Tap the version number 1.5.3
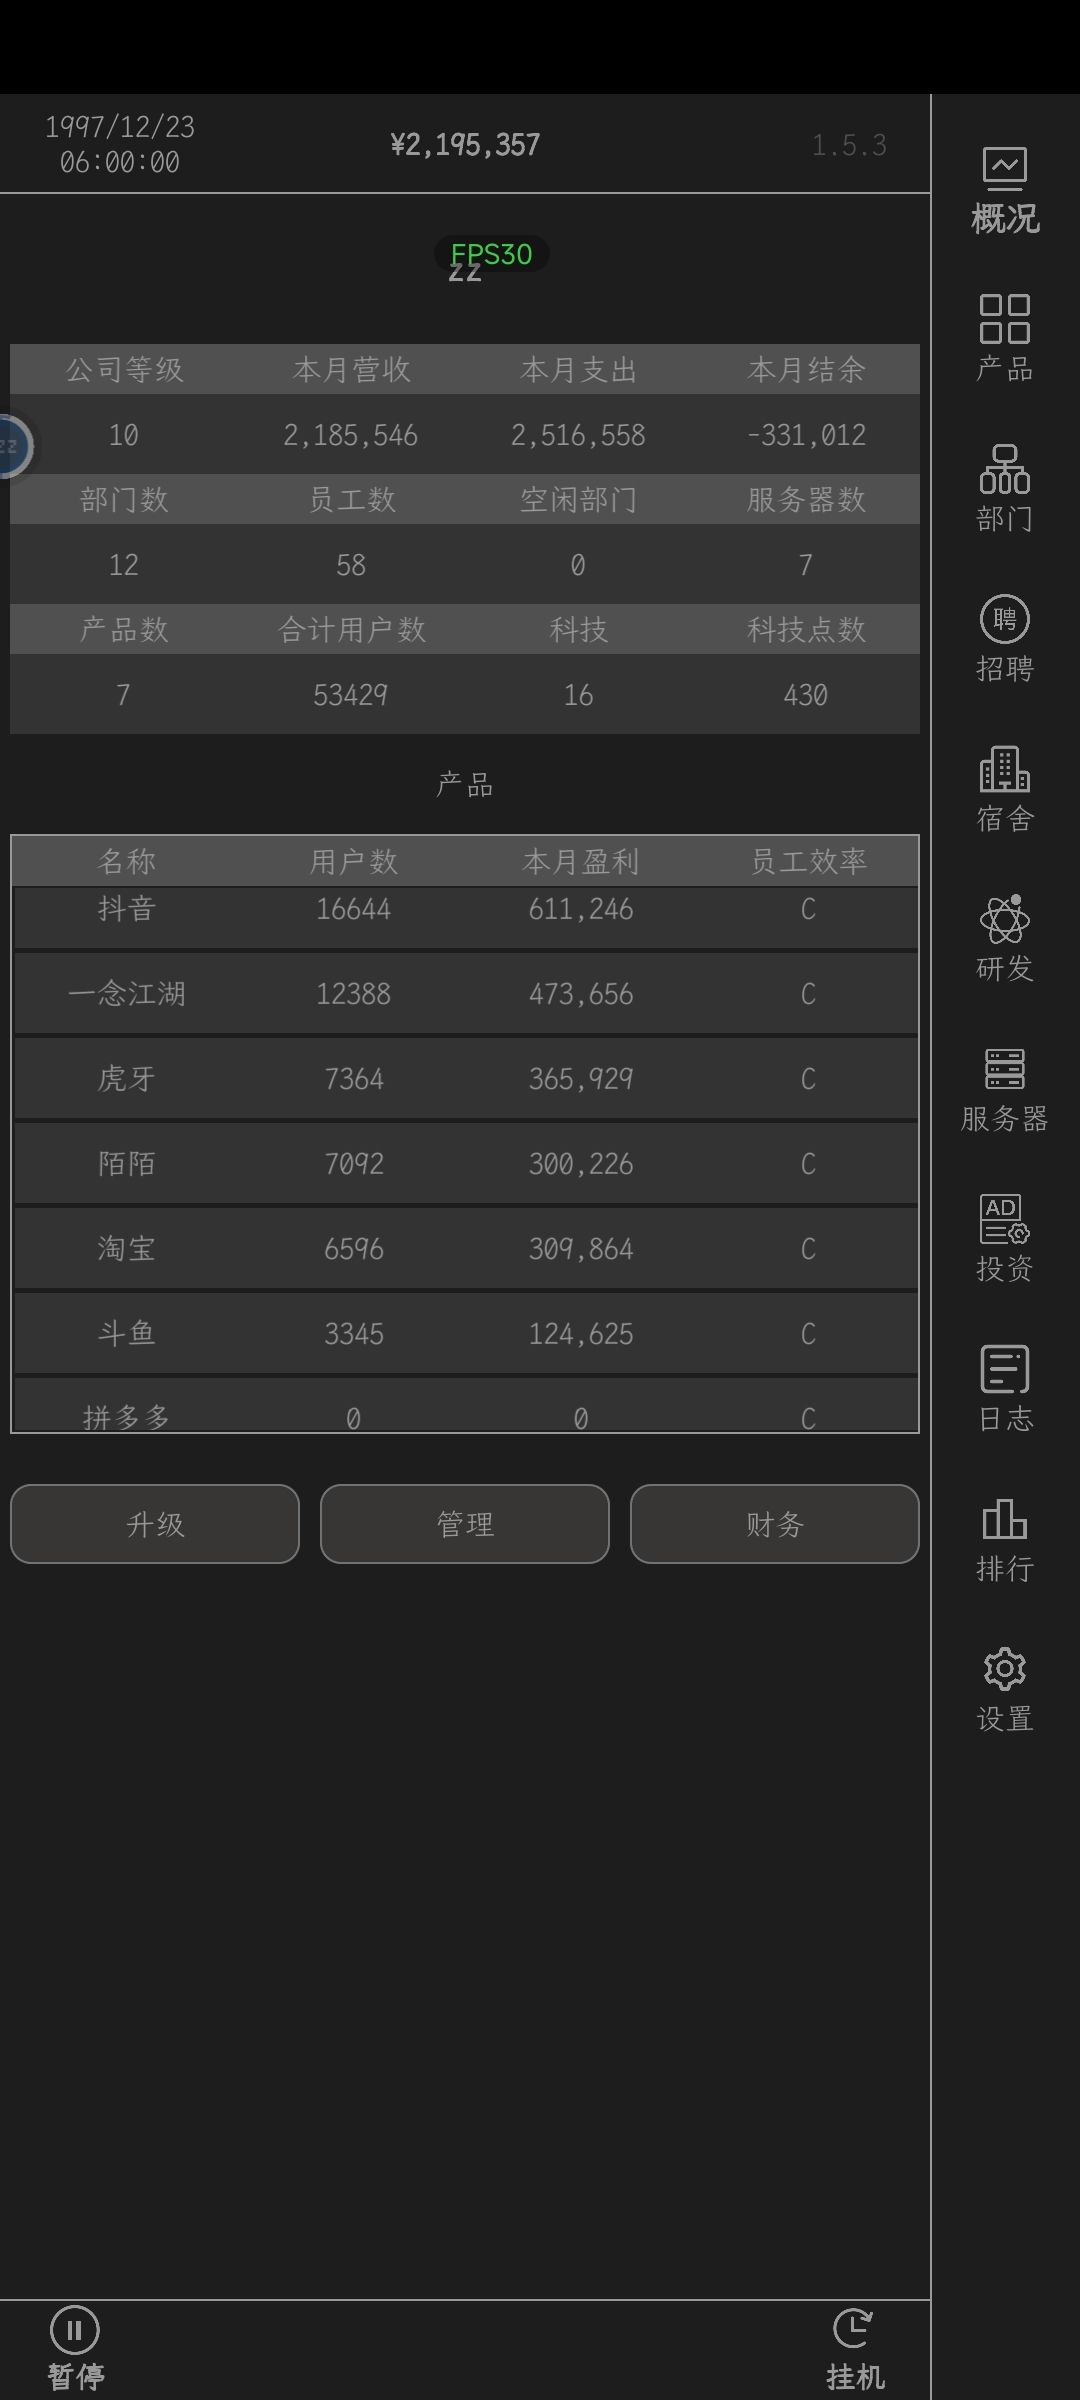This screenshot has width=1080, height=2400. coord(849,146)
